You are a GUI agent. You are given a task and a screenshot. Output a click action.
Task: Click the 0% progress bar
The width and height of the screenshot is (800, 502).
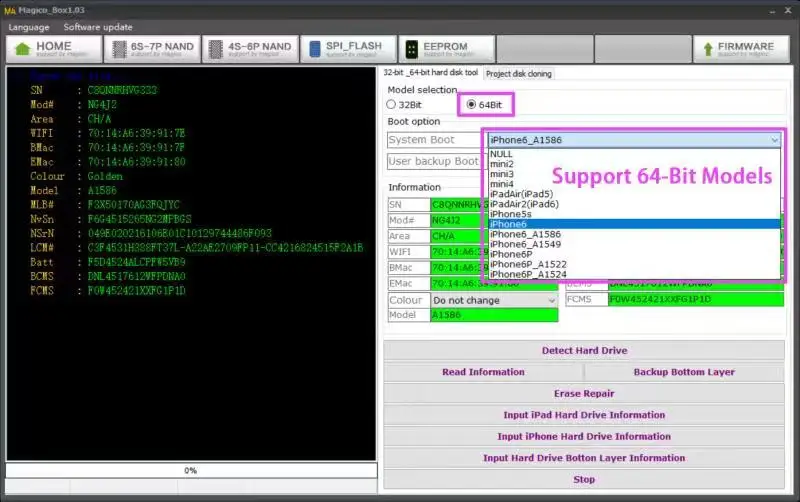(191, 470)
